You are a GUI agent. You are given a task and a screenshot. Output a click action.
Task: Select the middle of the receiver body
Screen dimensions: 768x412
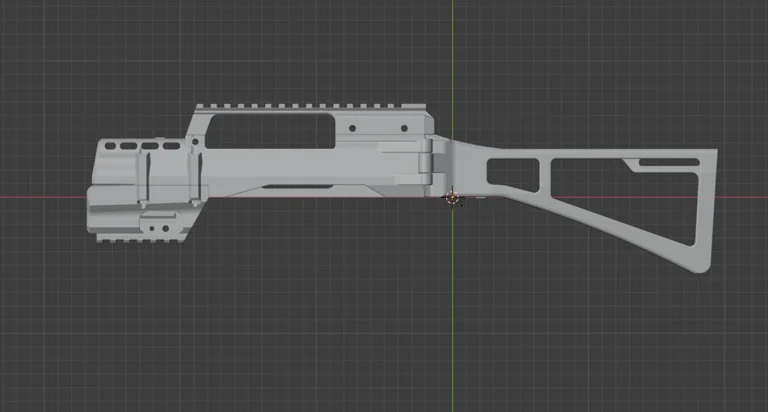click(x=300, y=167)
